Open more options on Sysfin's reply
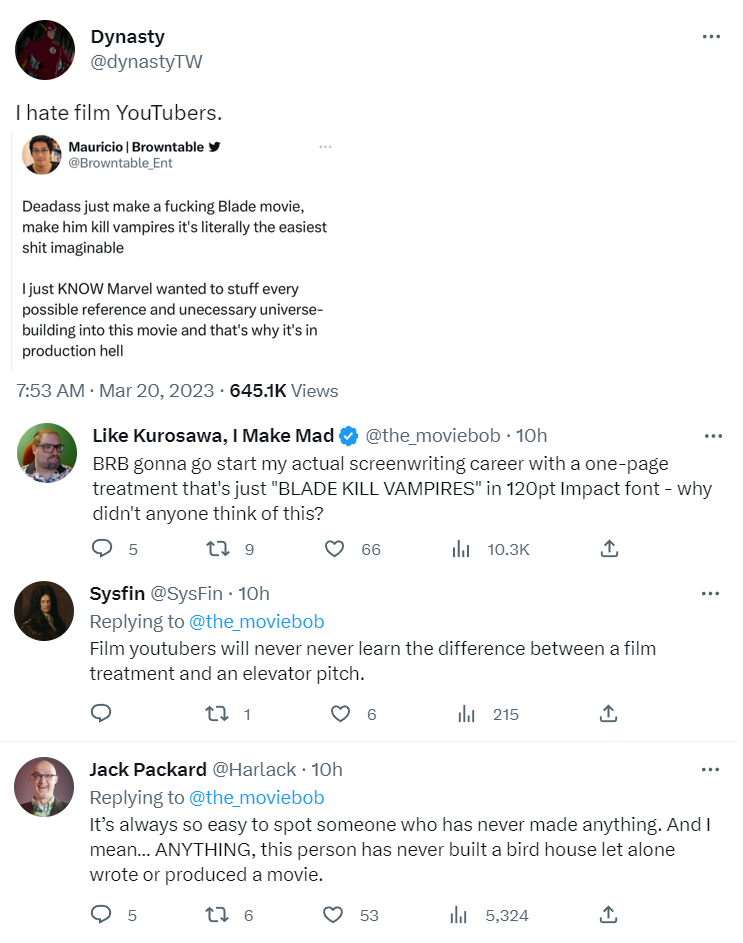743x943 pixels. click(711, 593)
